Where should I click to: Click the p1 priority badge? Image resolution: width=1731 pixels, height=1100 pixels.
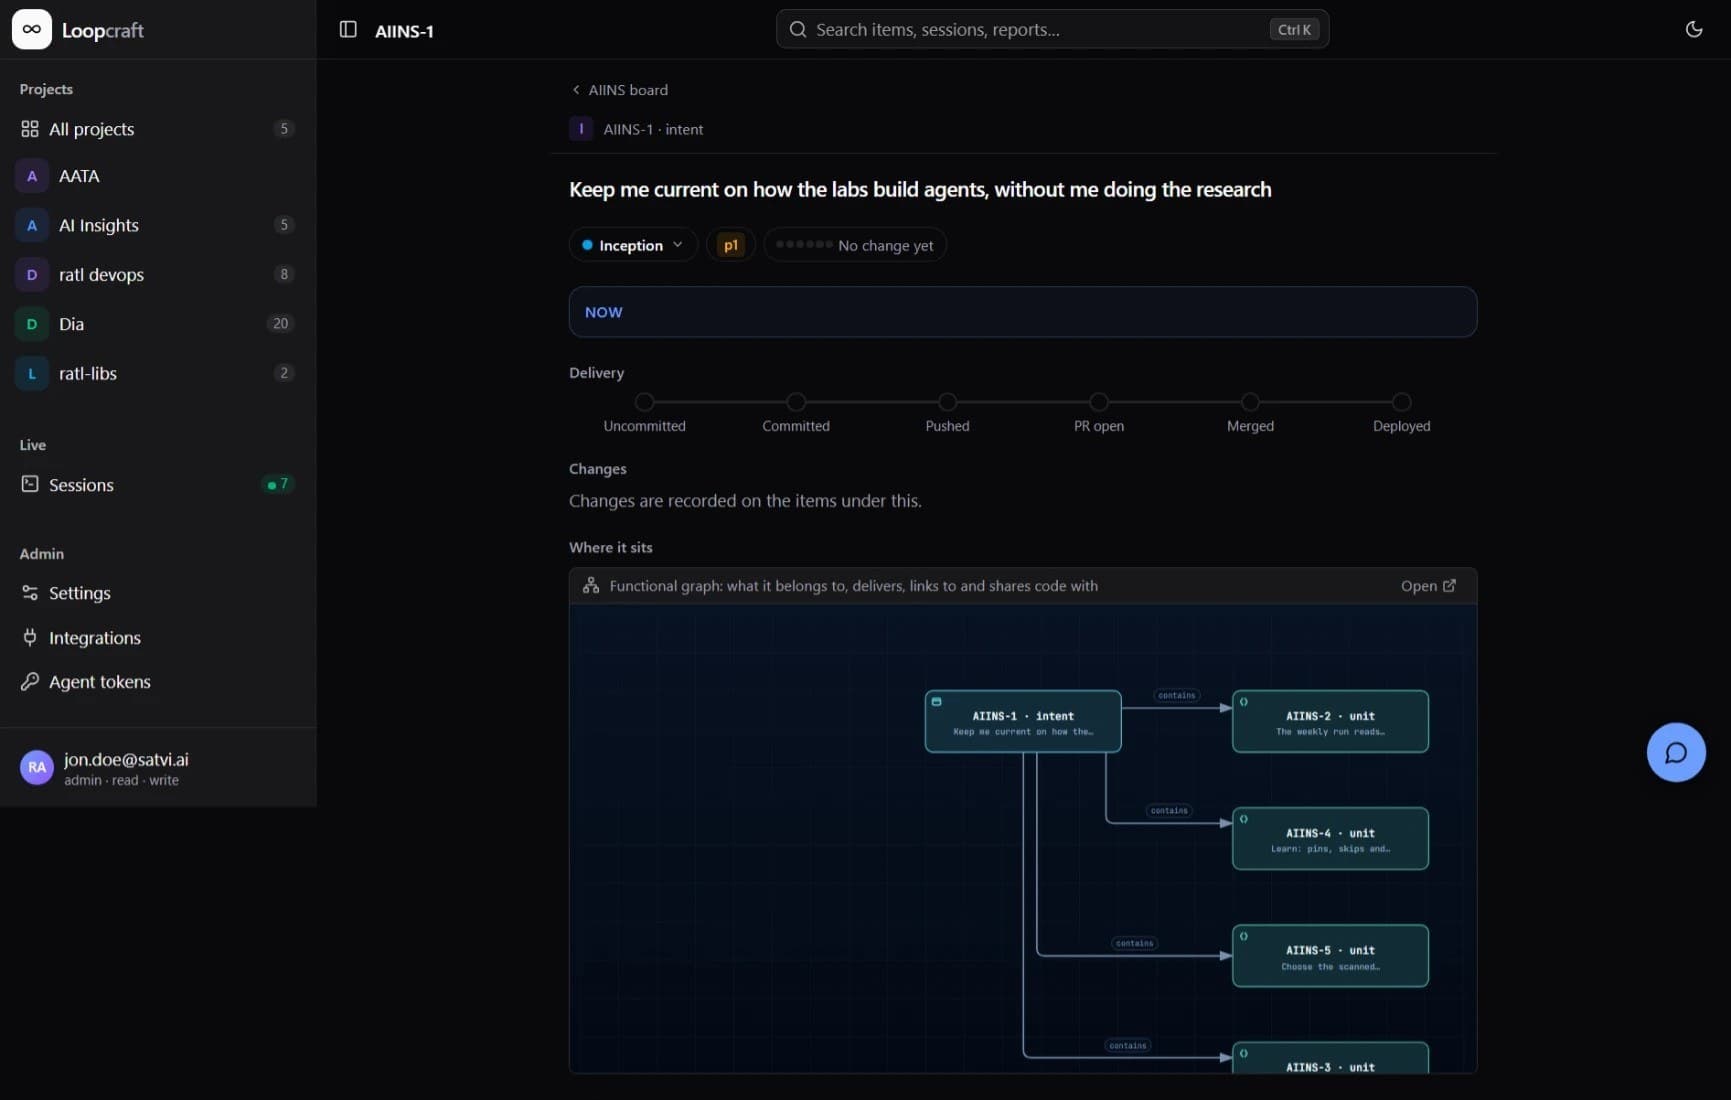coord(731,245)
